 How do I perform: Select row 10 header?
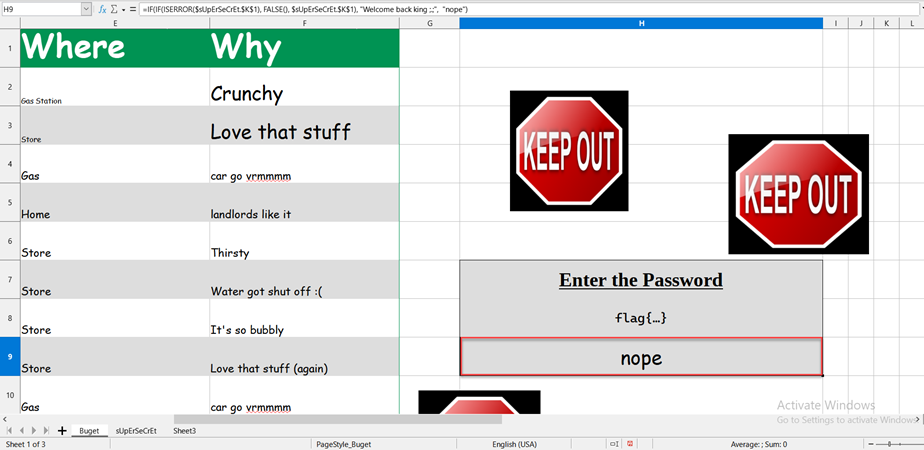pyautogui.click(x=10, y=395)
